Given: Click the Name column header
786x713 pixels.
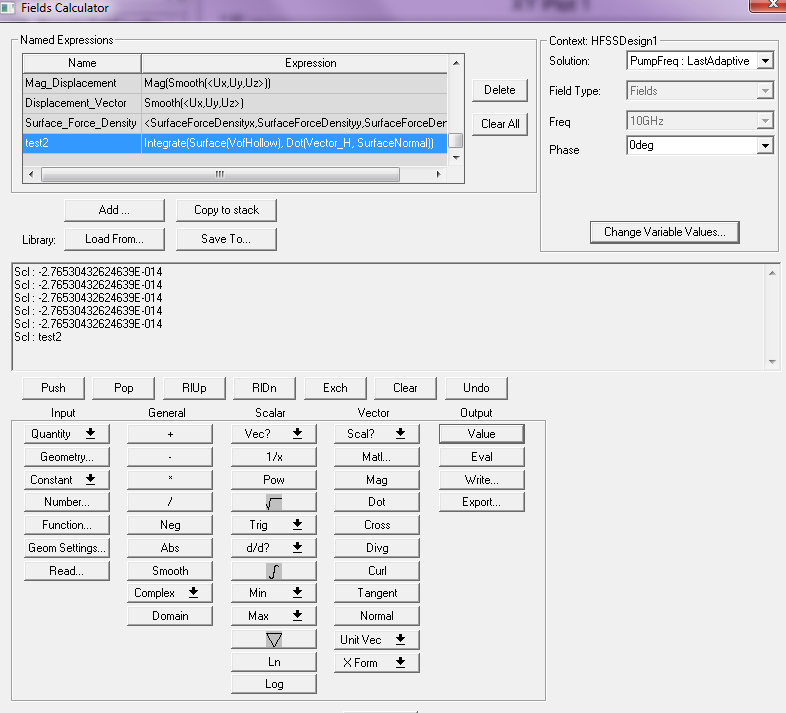Looking at the screenshot, I should (x=82, y=63).
